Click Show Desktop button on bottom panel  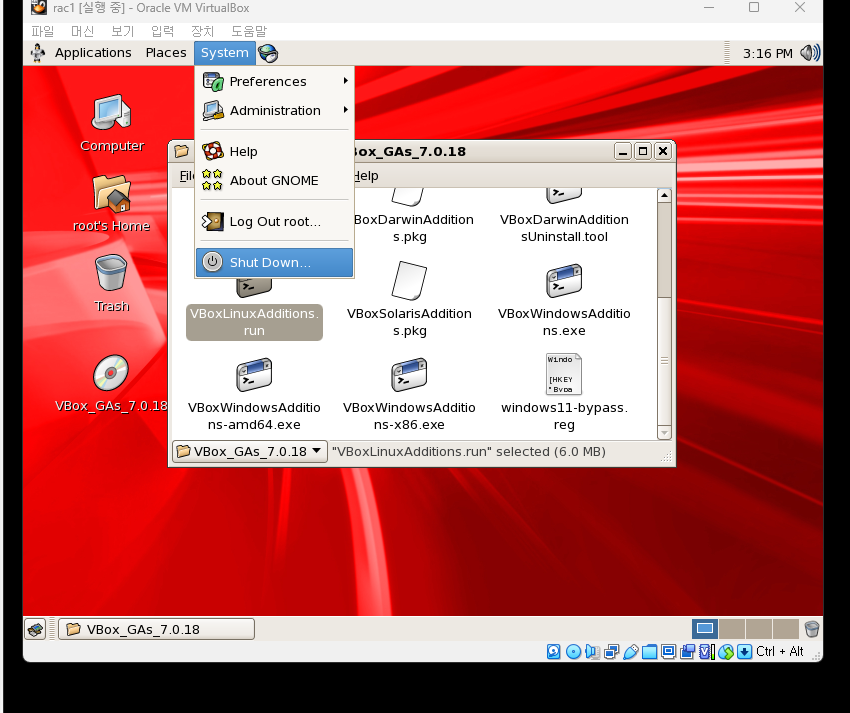tap(36, 630)
